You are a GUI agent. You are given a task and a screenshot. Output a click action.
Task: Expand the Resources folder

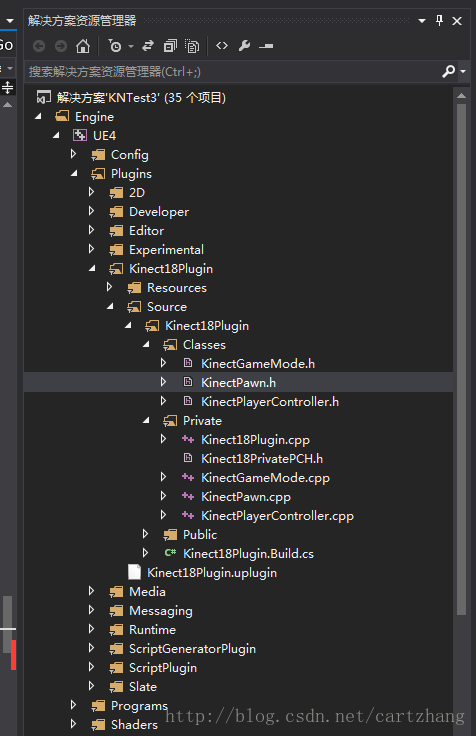pos(109,287)
